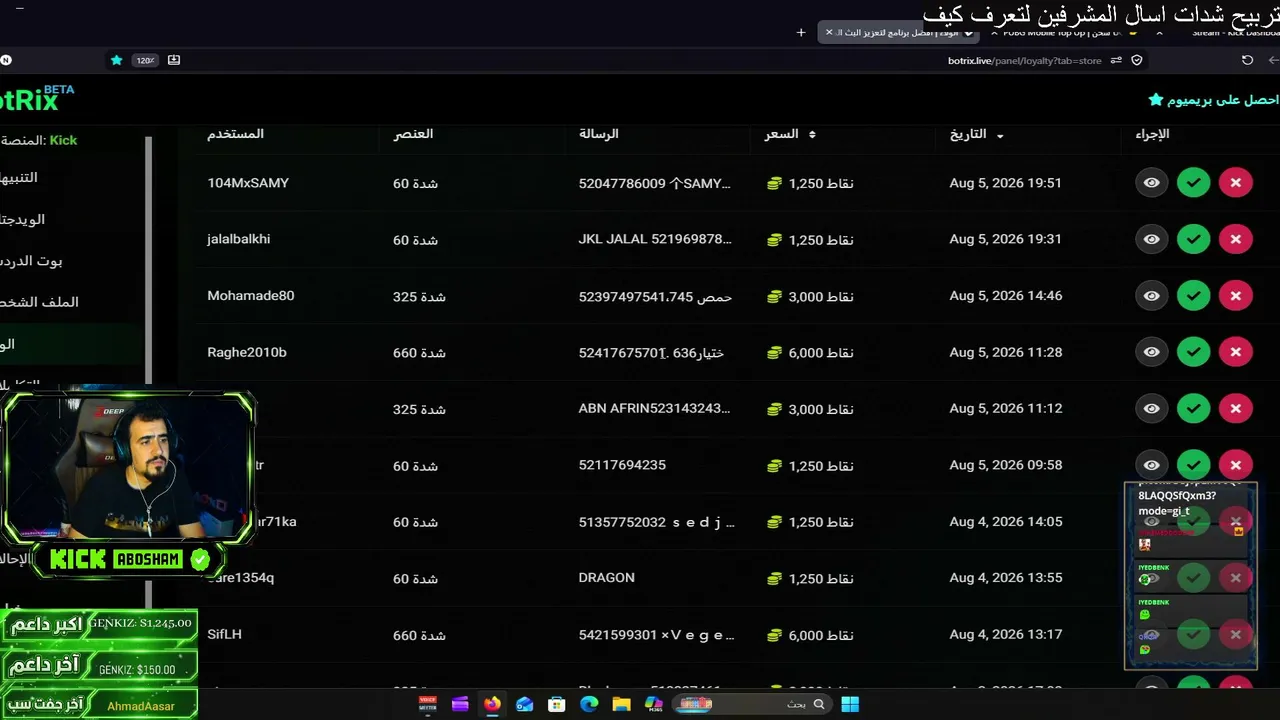Approve the ABN AFRIN row green check
Image resolution: width=1280 pixels, height=720 pixels.
tap(1193, 409)
